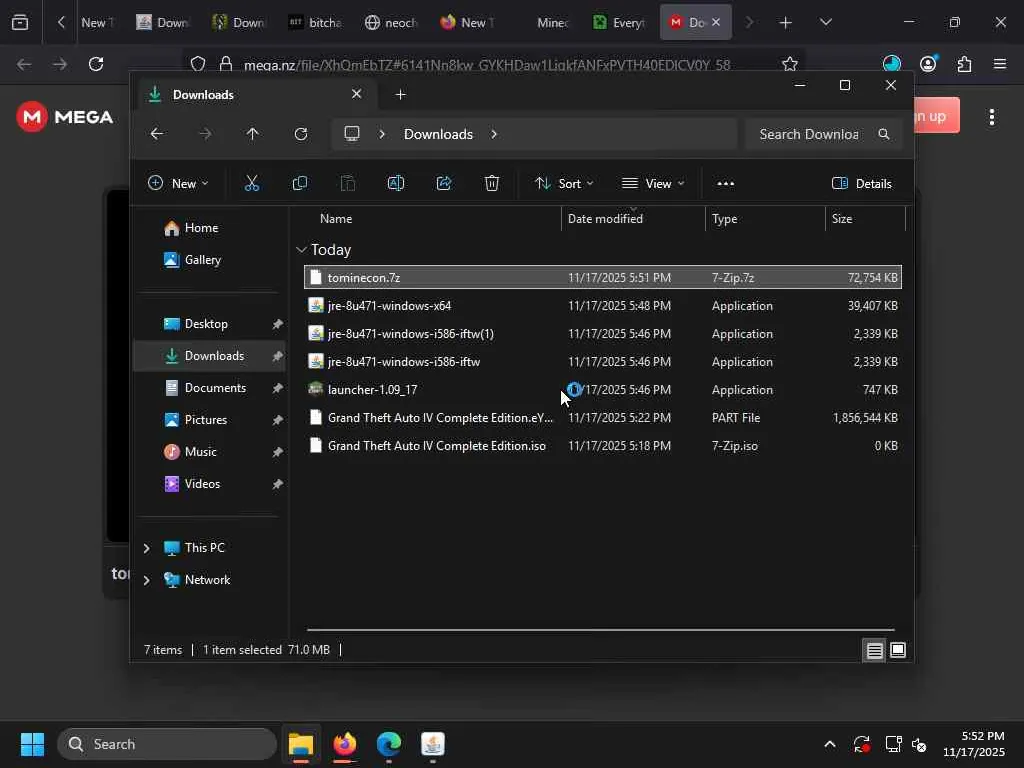
Task: Open the New dropdown in Explorer
Action: click(178, 184)
